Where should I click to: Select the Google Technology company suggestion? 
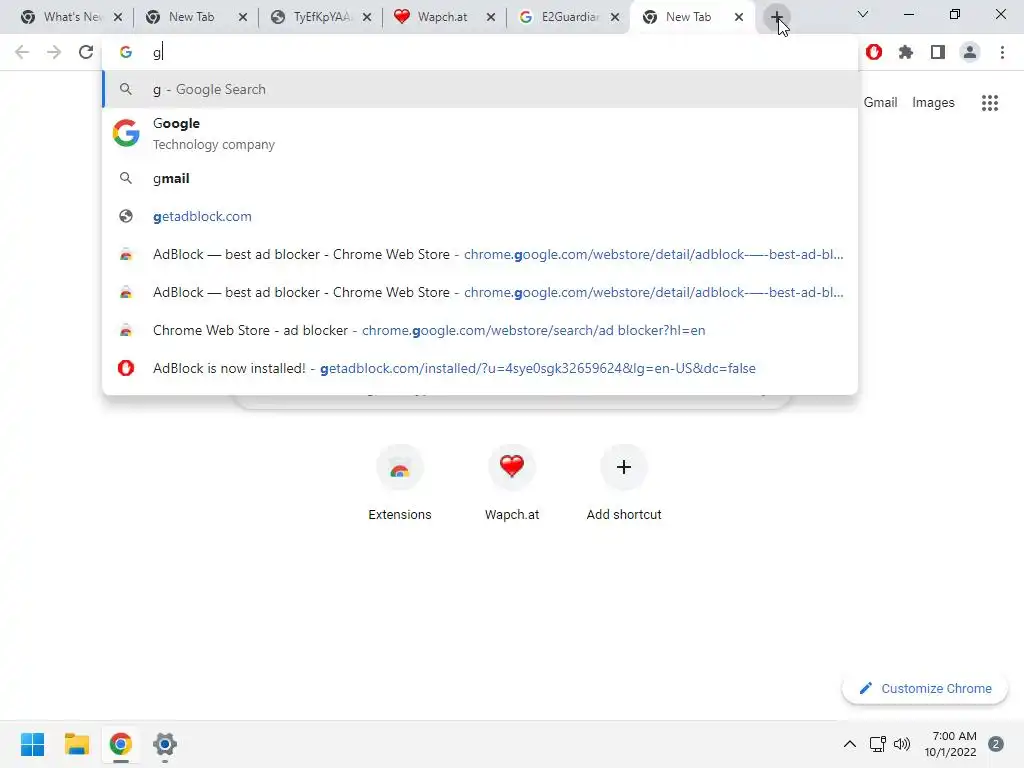point(480,133)
